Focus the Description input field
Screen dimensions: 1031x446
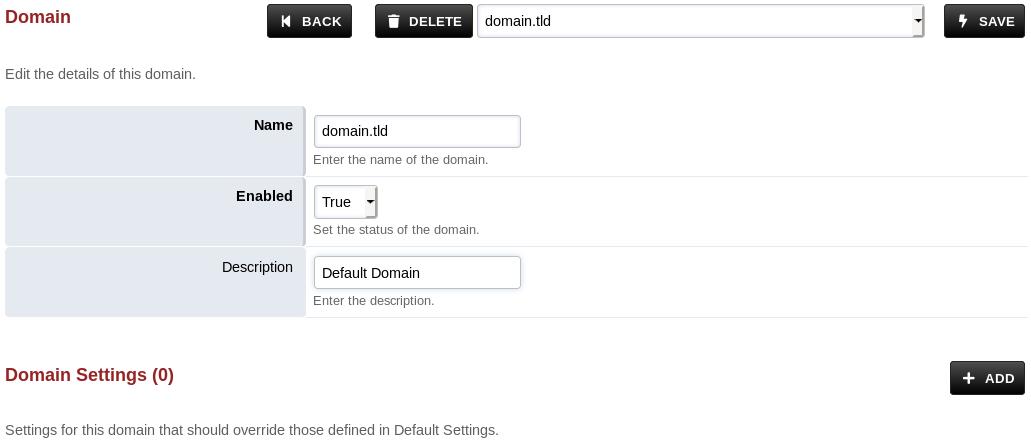pyautogui.click(x=417, y=273)
